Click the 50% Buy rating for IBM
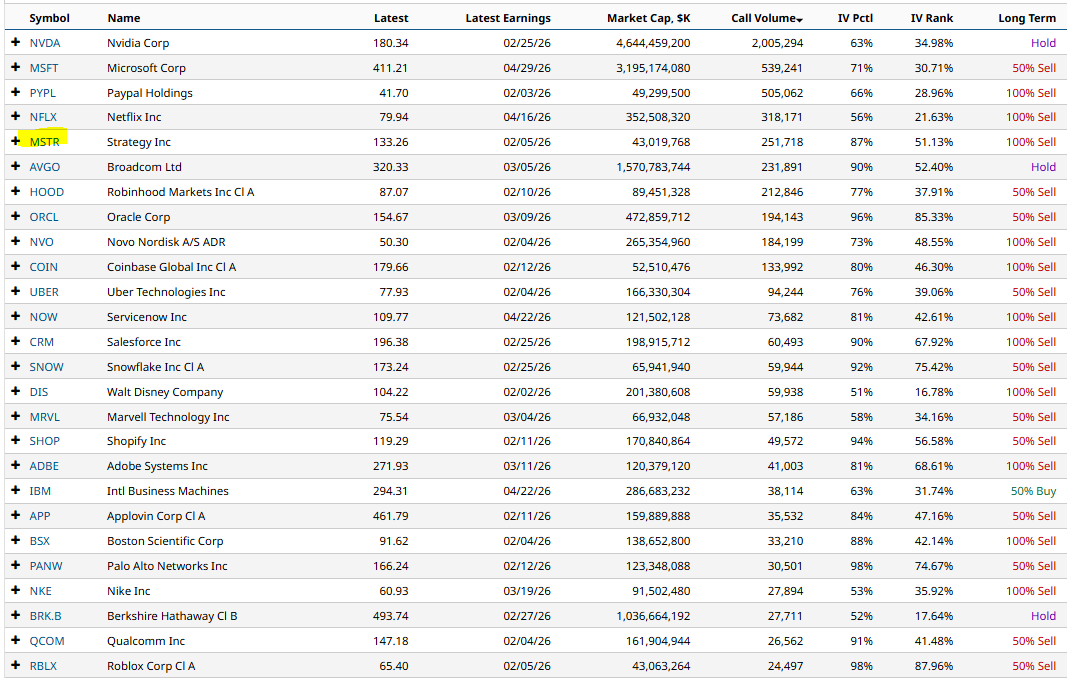Viewport: 1067px width, 678px height. click(x=1033, y=491)
